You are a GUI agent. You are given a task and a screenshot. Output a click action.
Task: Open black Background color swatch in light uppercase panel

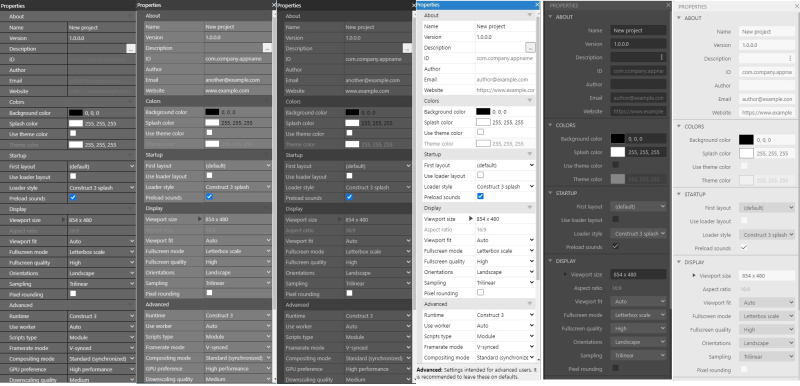coord(746,140)
